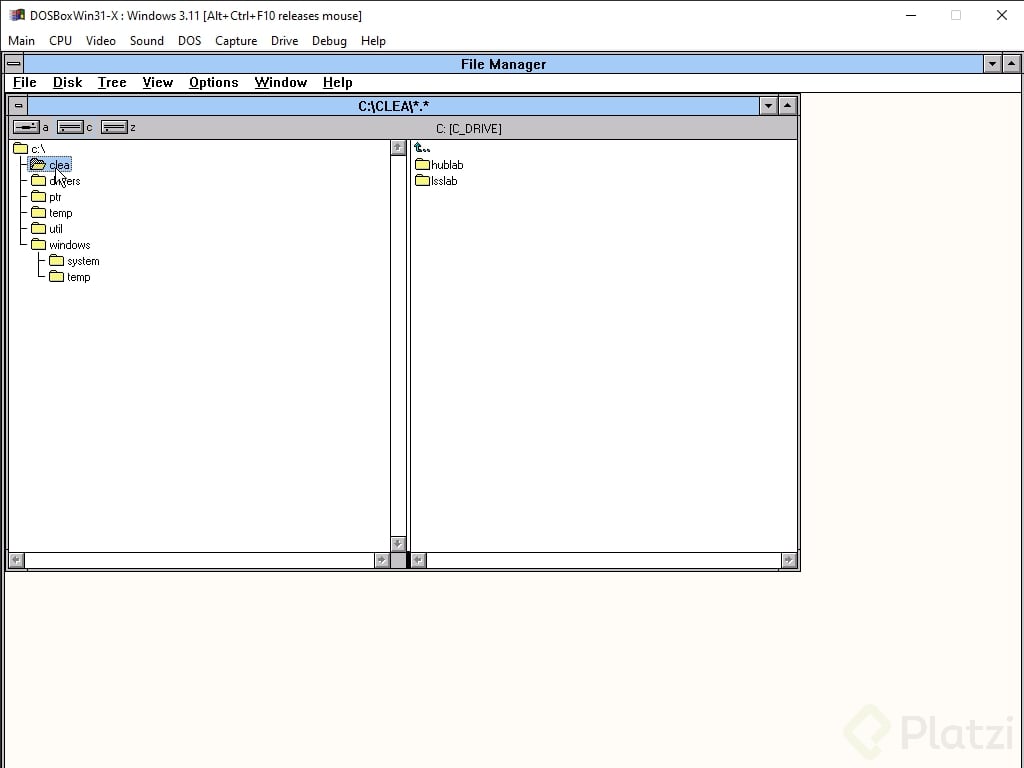The image size is (1024, 768).
Task: Select the lsslab folder in file list
Action: point(436,181)
